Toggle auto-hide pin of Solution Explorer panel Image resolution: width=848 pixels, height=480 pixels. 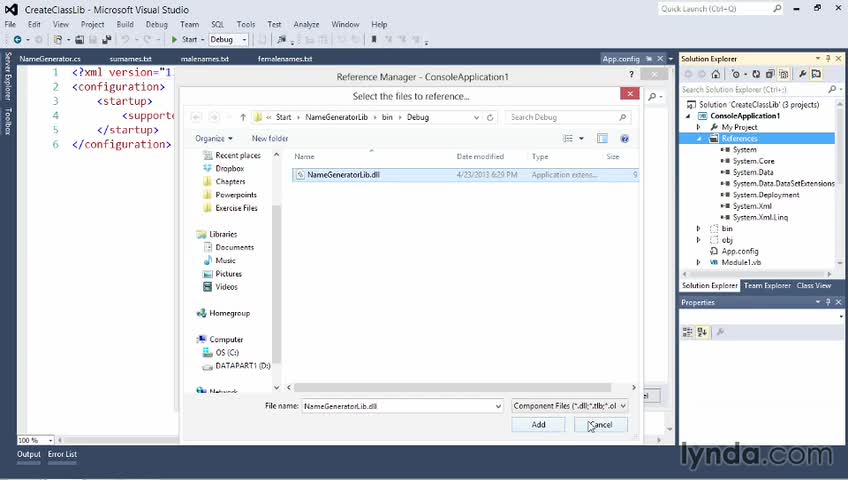pyautogui.click(x=828, y=58)
